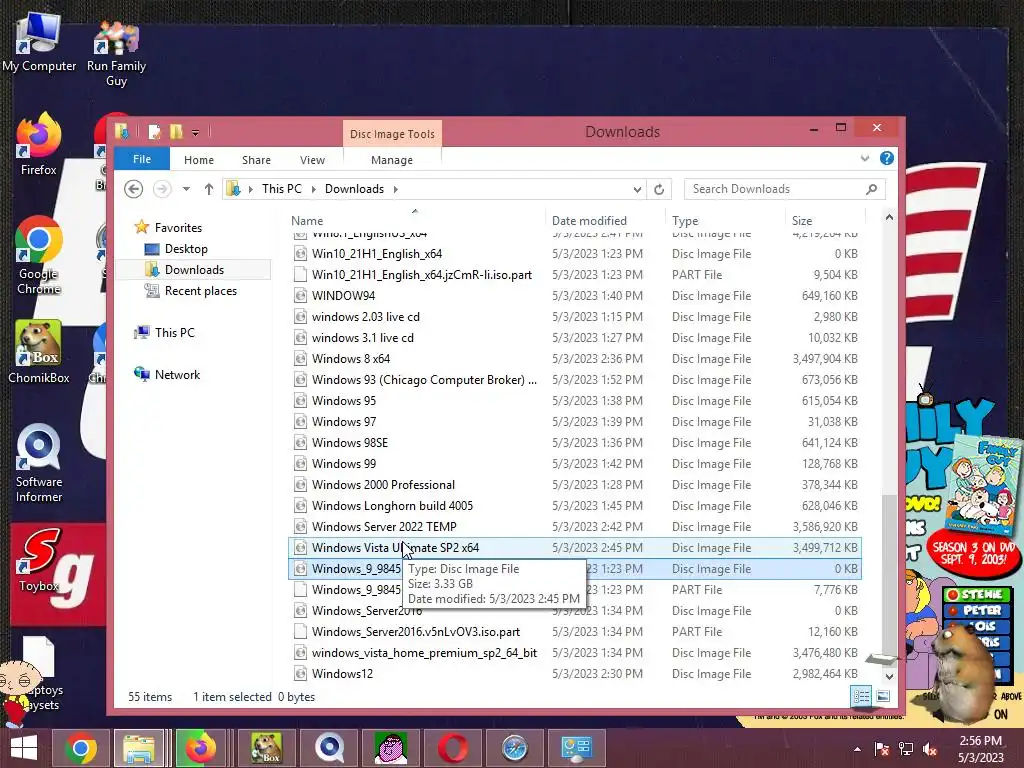1024x768 pixels.
Task: Open the Share ribbon tab
Action: [x=256, y=160]
